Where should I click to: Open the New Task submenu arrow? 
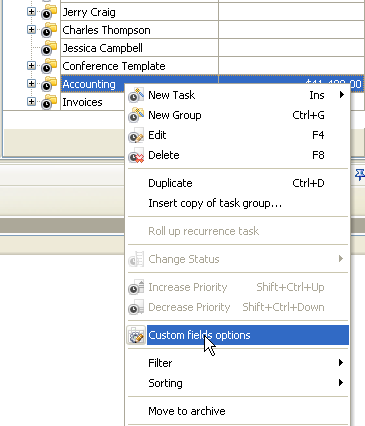[341, 95]
